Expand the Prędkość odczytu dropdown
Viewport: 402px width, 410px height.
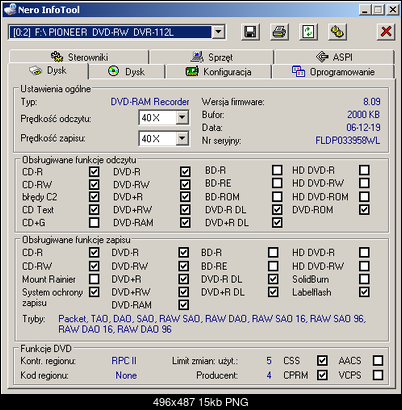(182, 118)
